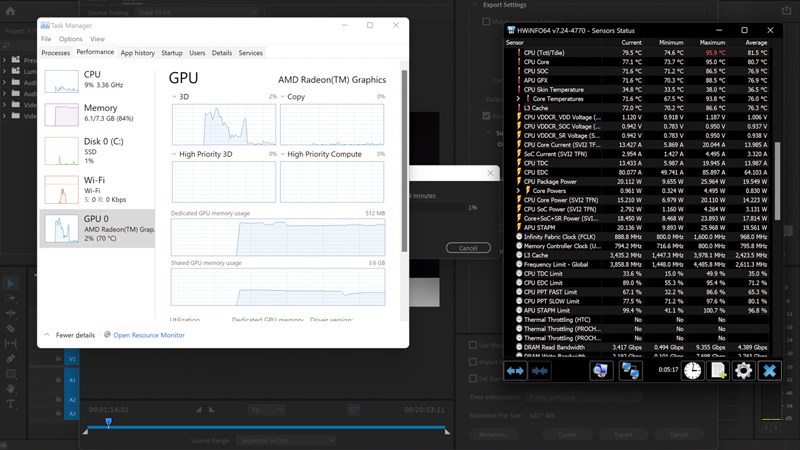Screen dimensions: 800x450
Task: Click the HWiNFO reset clock icon
Action: (x=692, y=371)
